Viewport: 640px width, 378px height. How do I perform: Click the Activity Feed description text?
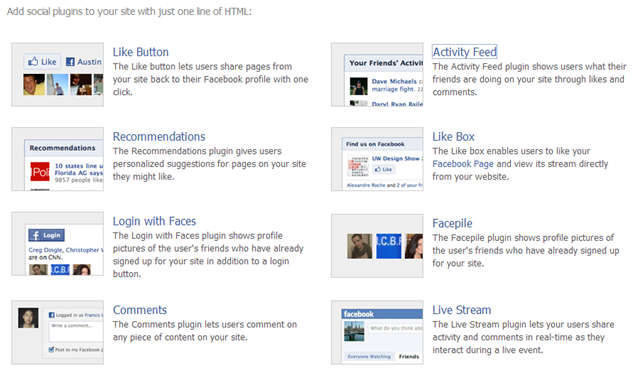[529, 79]
